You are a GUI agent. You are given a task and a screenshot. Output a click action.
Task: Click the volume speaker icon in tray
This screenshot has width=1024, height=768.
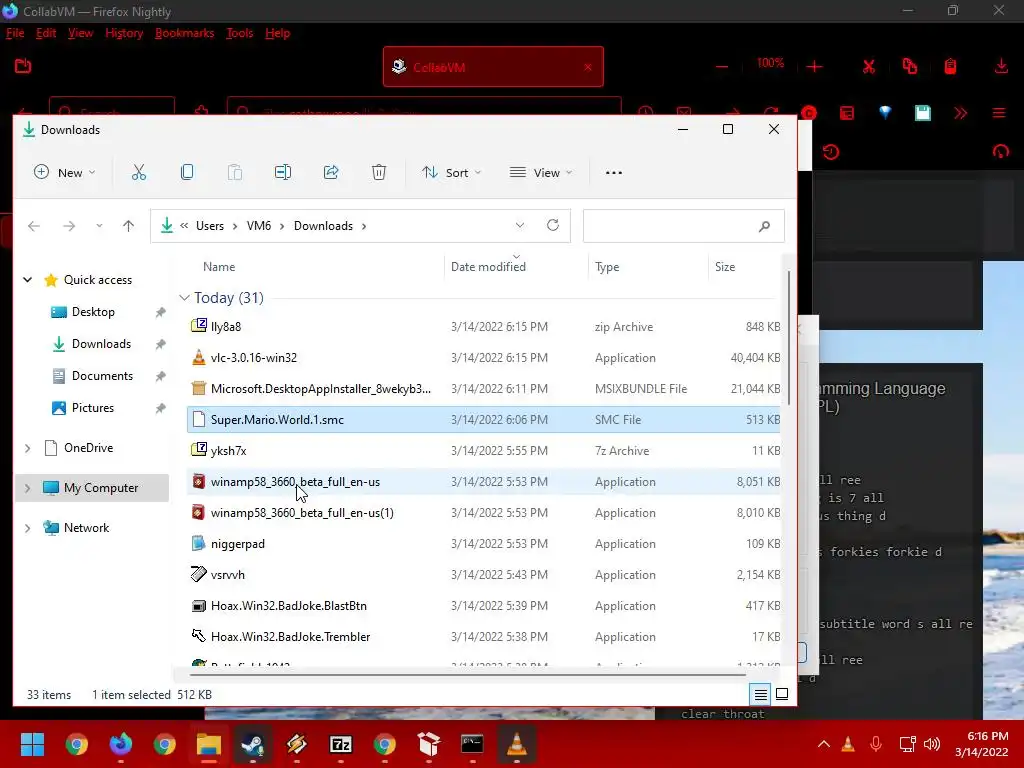[932, 744]
